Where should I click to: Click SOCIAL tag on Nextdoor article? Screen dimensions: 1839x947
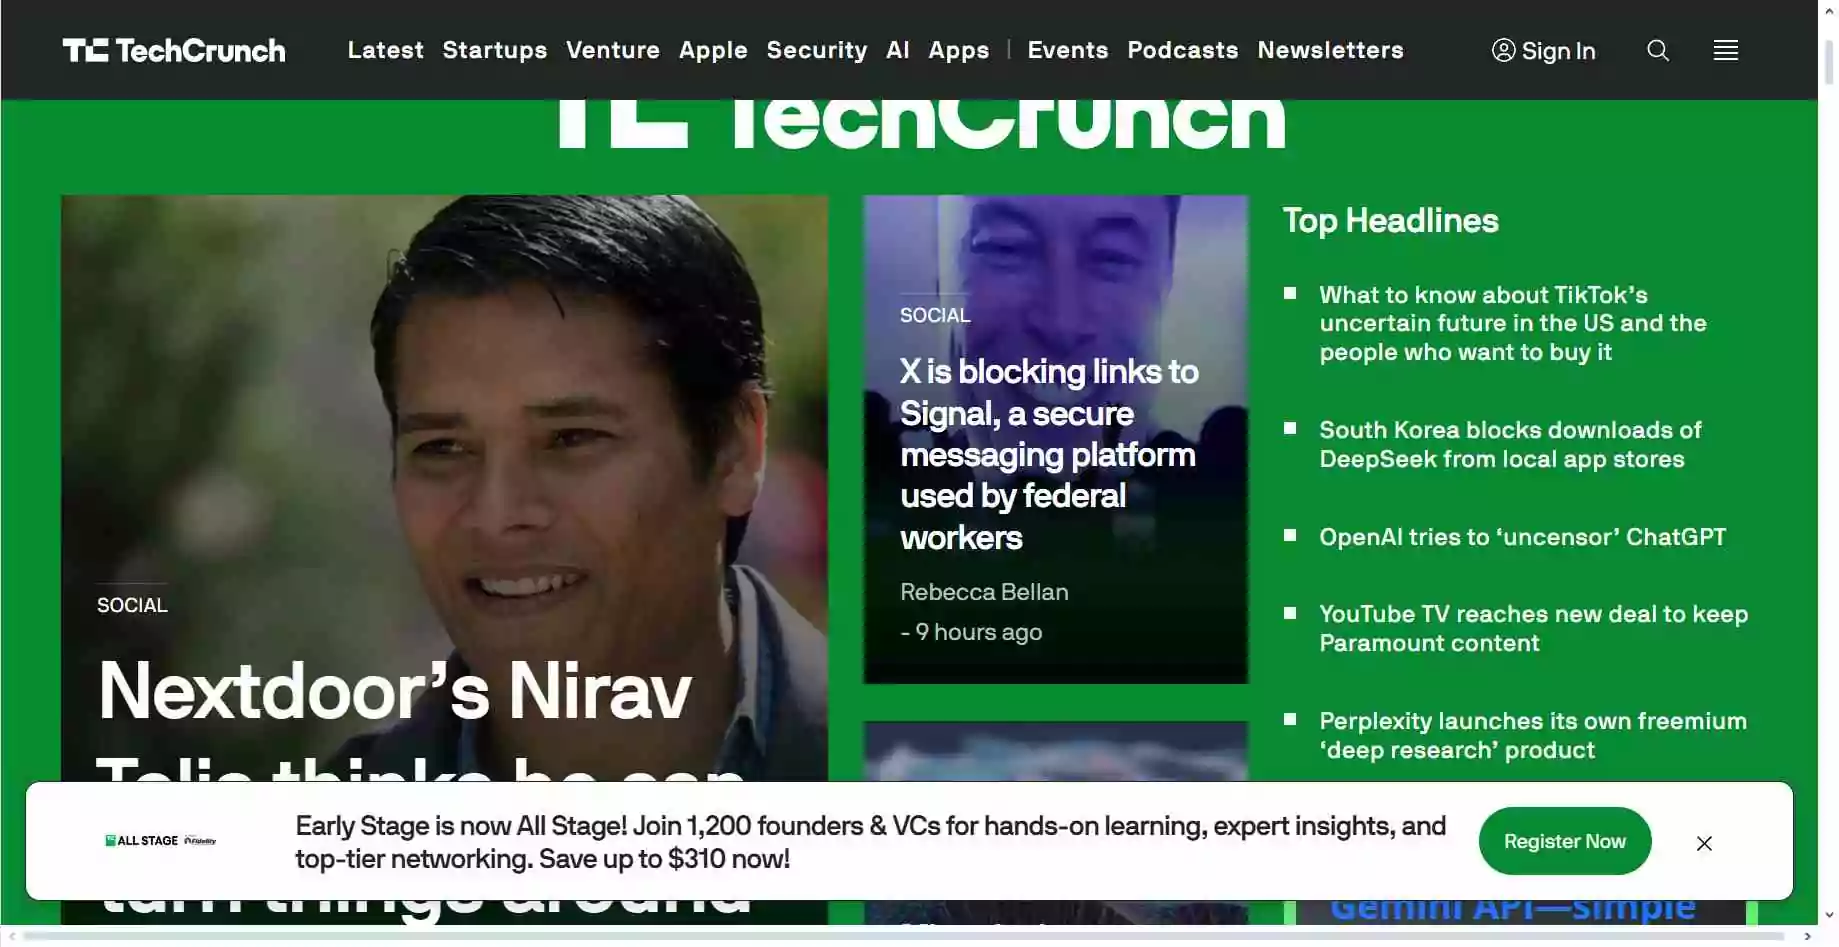coord(132,605)
